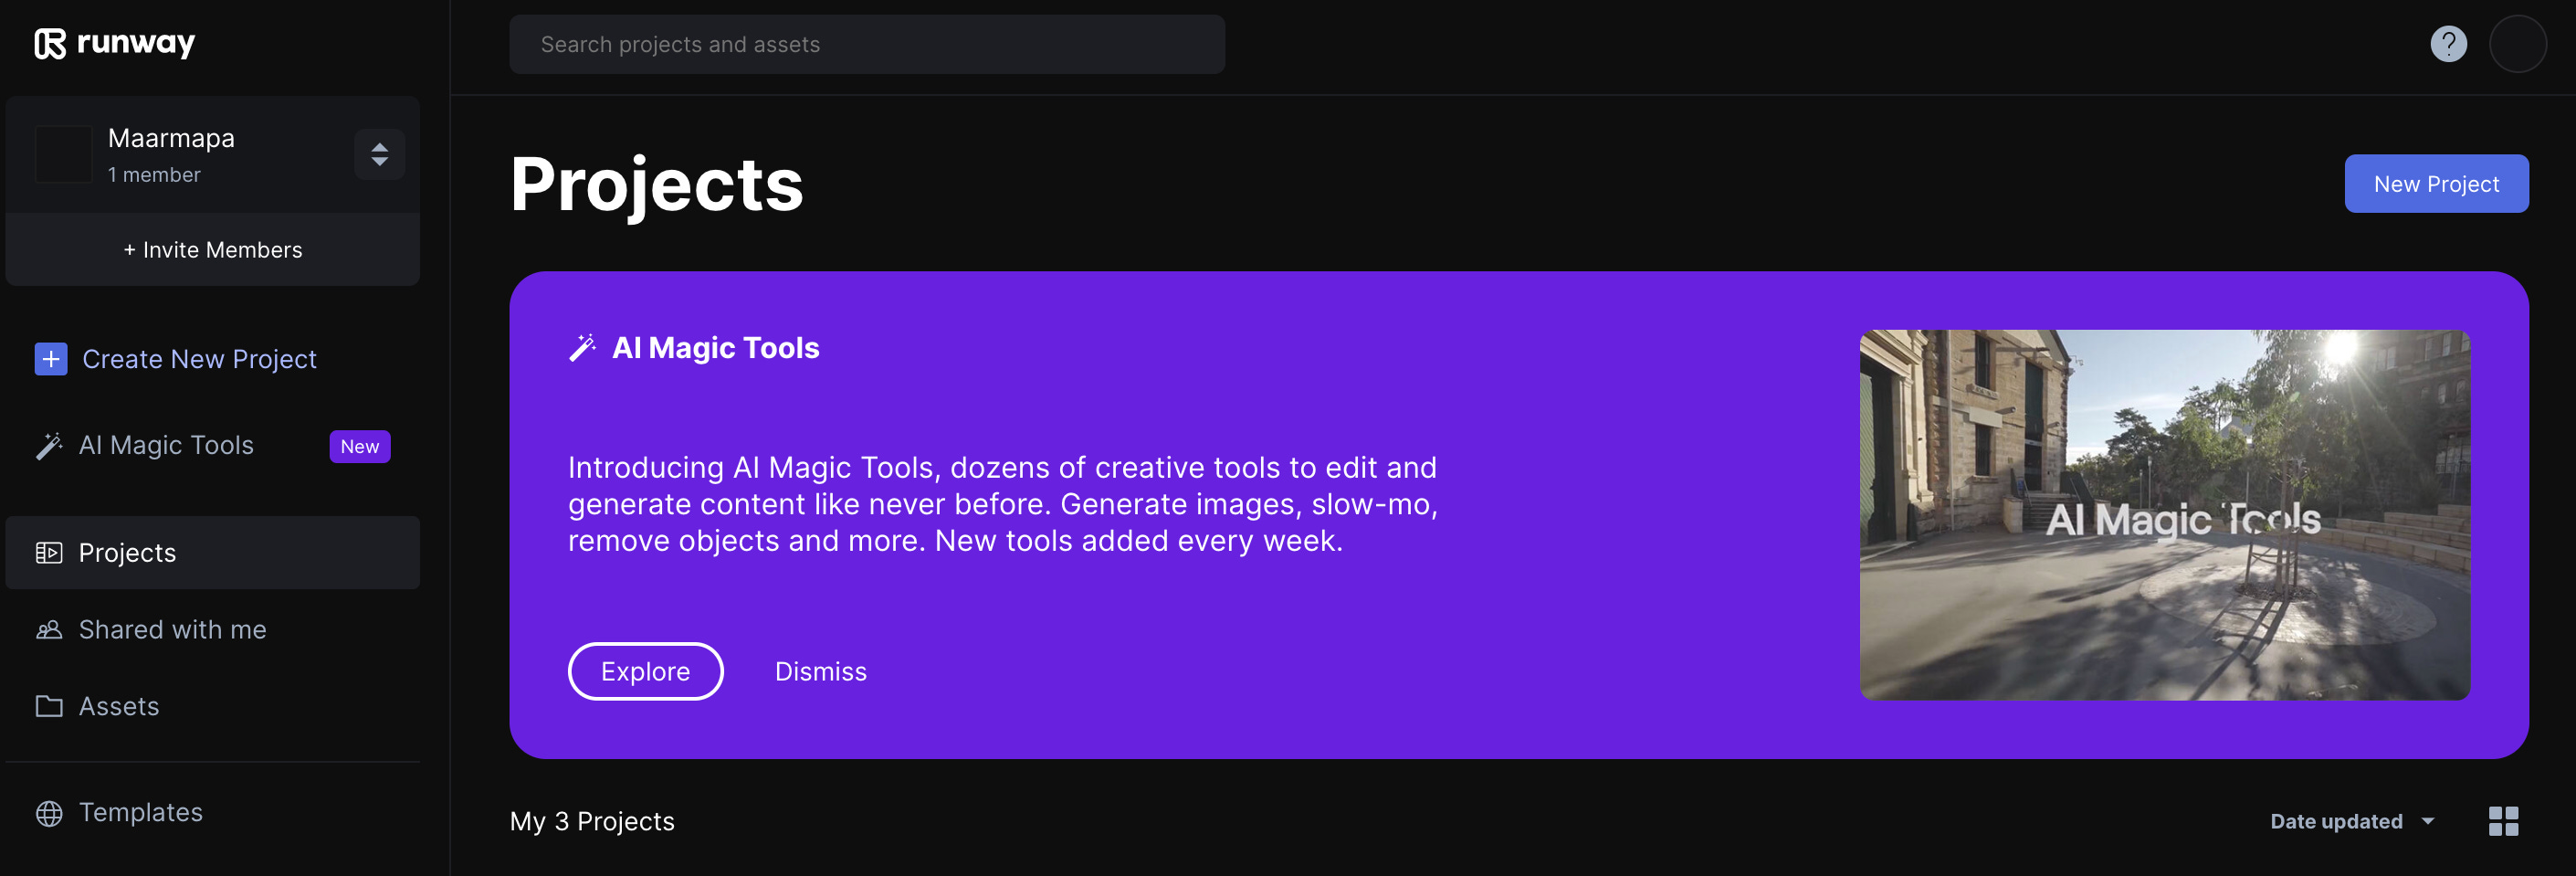Image resolution: width=2576 pixels, height=876 pixels.
Task: Open the user profile avatar circle
Action: point(2517,44)
